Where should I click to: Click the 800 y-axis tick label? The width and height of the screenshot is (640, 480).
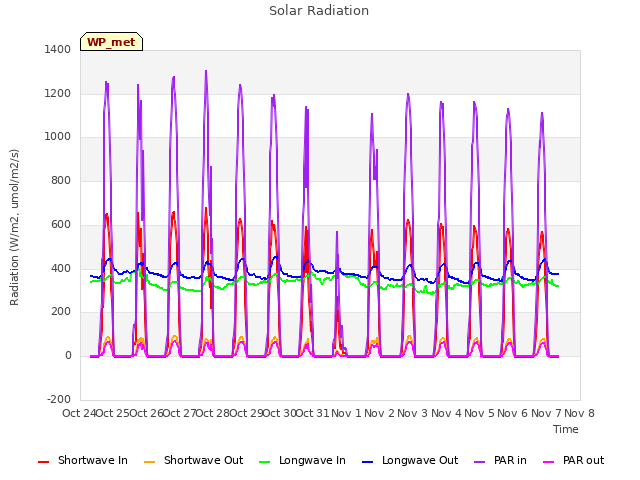[x=61, y=180]
